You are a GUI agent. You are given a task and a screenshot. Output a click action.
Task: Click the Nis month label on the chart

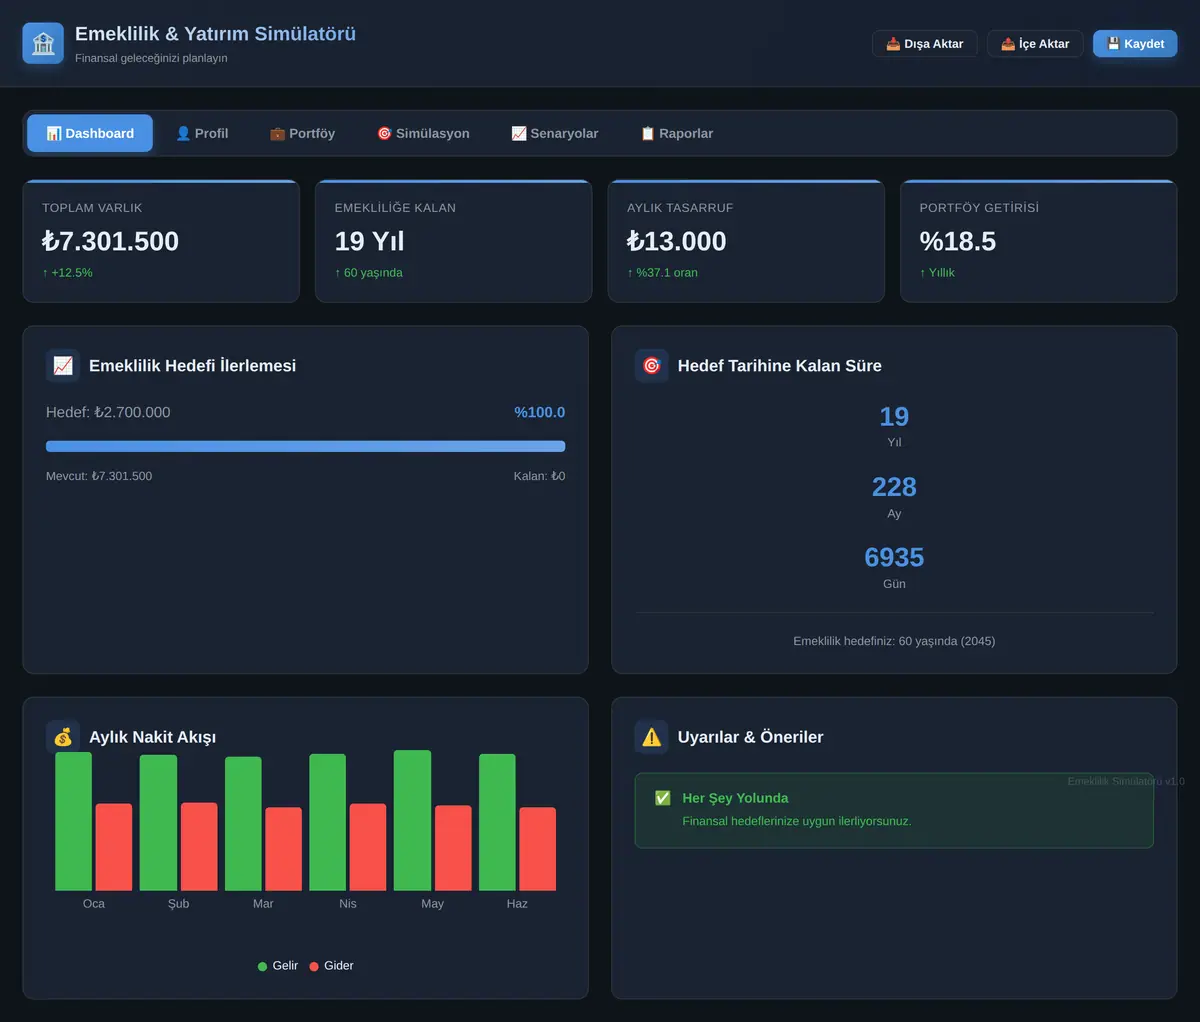[348, 903]
